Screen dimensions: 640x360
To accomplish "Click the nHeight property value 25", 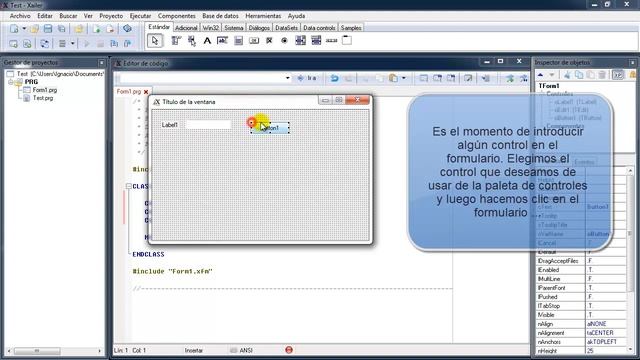I will [590, 351].
